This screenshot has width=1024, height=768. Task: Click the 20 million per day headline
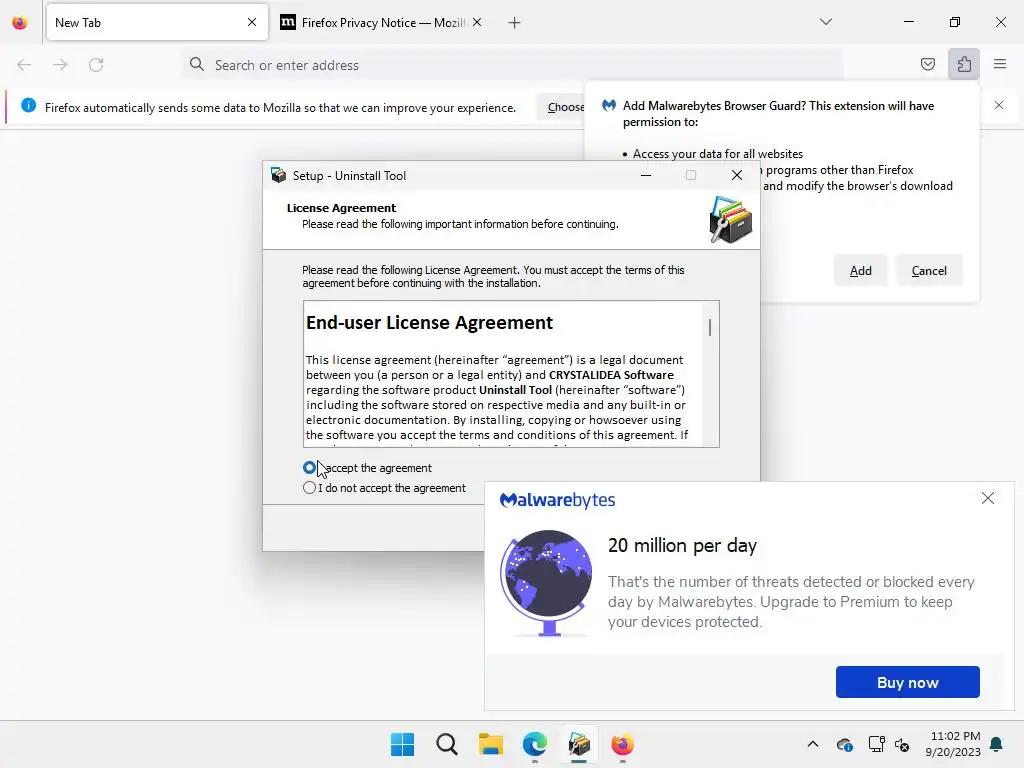click(x=682, y=545)
